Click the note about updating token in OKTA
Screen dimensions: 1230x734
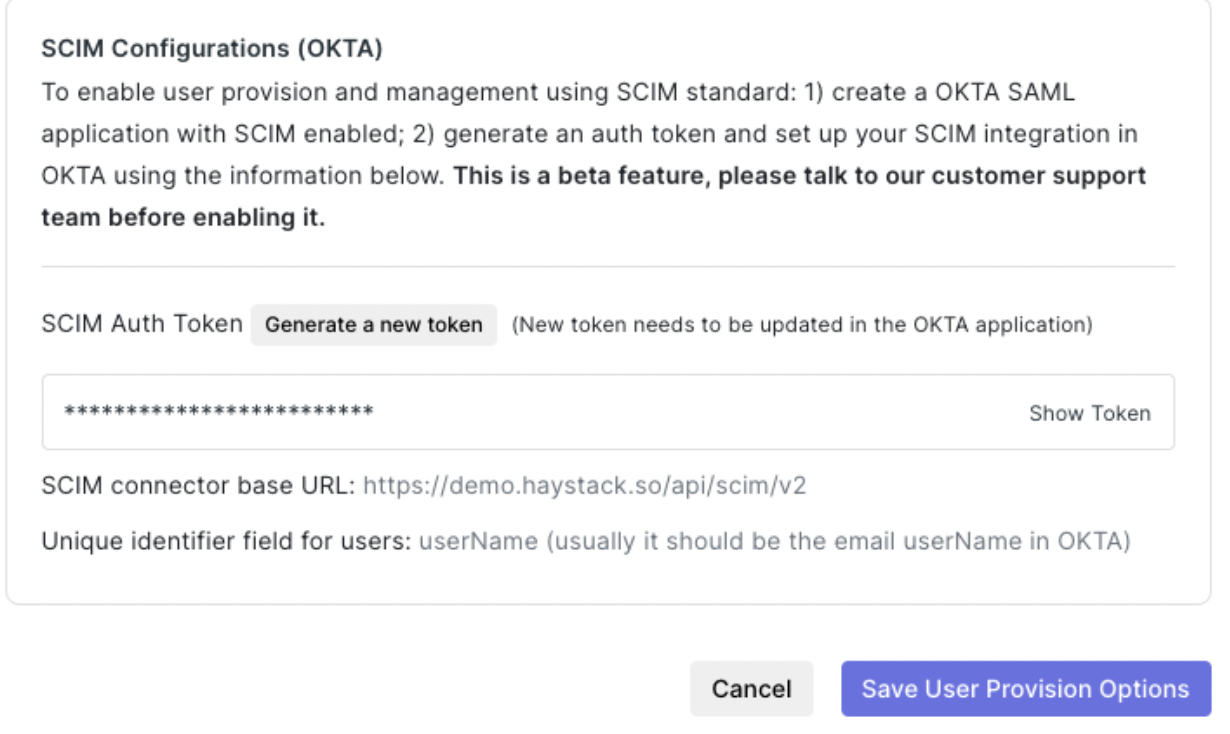point(801,325)
